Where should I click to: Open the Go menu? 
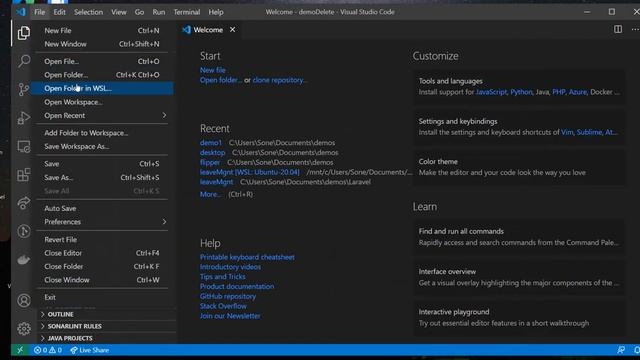[x=139, y=12]
